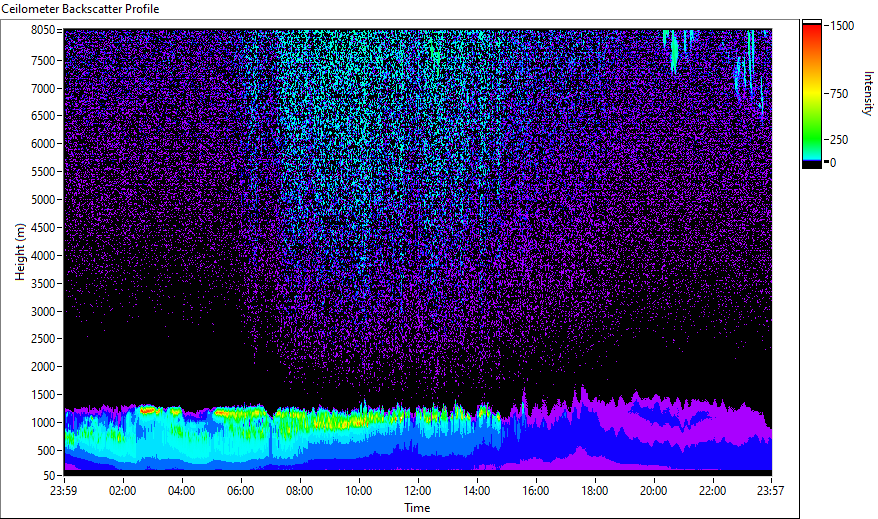Click the 250 intensity scale value
The width and height of the screenshot is (878, 519).
(839, 140)
